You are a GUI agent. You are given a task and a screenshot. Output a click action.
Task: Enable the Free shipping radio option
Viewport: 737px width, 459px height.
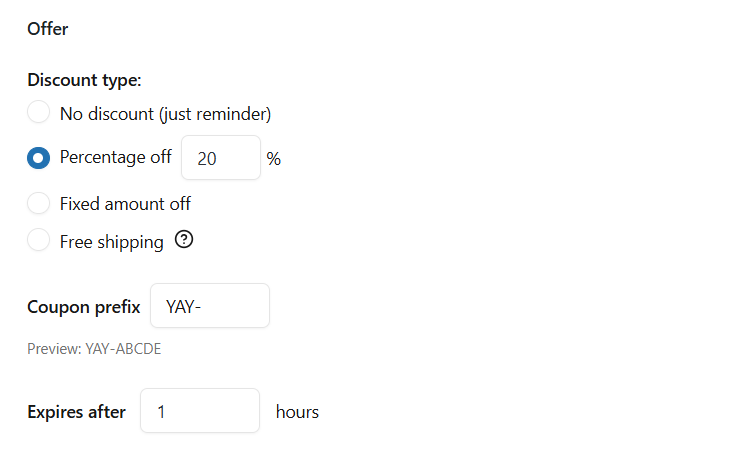(38, 241)
